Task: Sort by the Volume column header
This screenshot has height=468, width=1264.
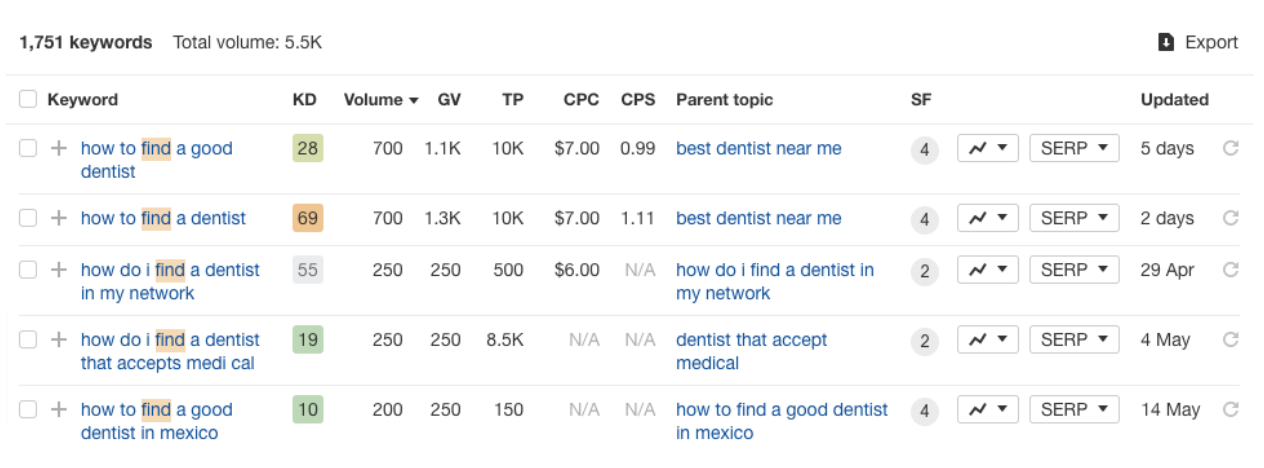Action: pyautogui.click(x=381, y=100)
